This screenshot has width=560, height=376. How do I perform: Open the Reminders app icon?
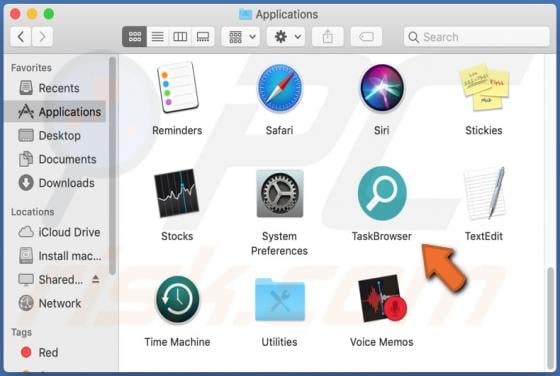pyautogui.click(x=178, y=87)
